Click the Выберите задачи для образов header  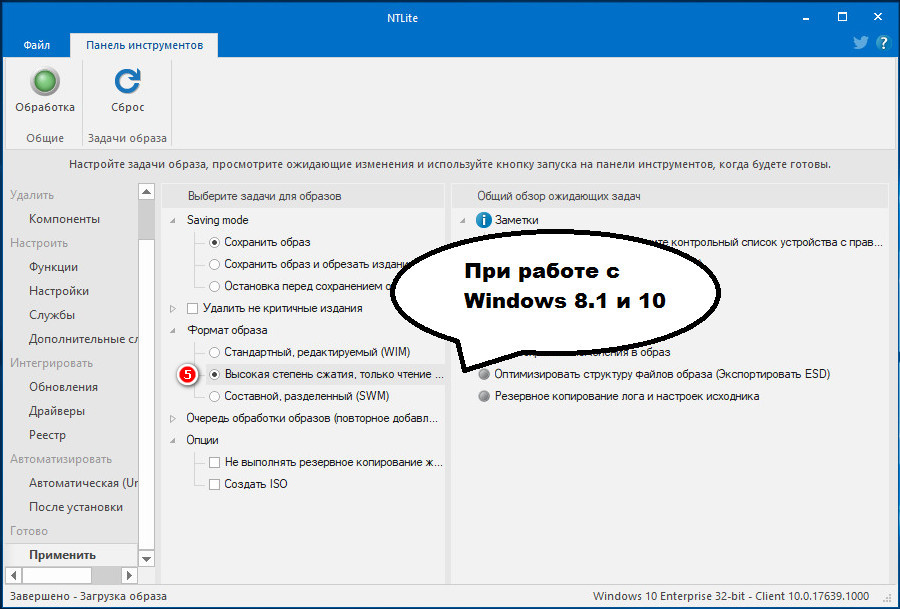coord(303,196)
